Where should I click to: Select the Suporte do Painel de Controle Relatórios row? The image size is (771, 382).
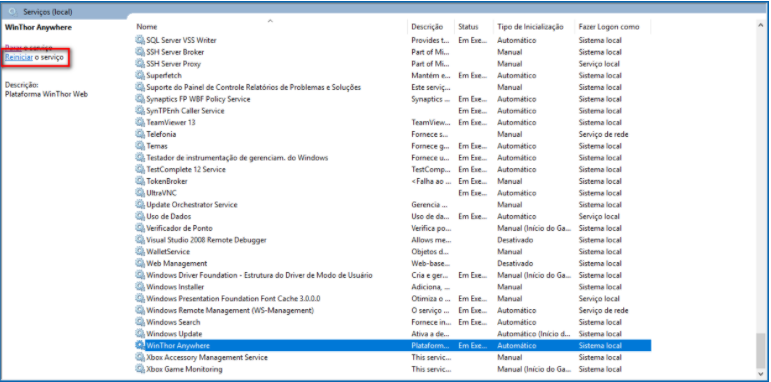pos(393,88)
